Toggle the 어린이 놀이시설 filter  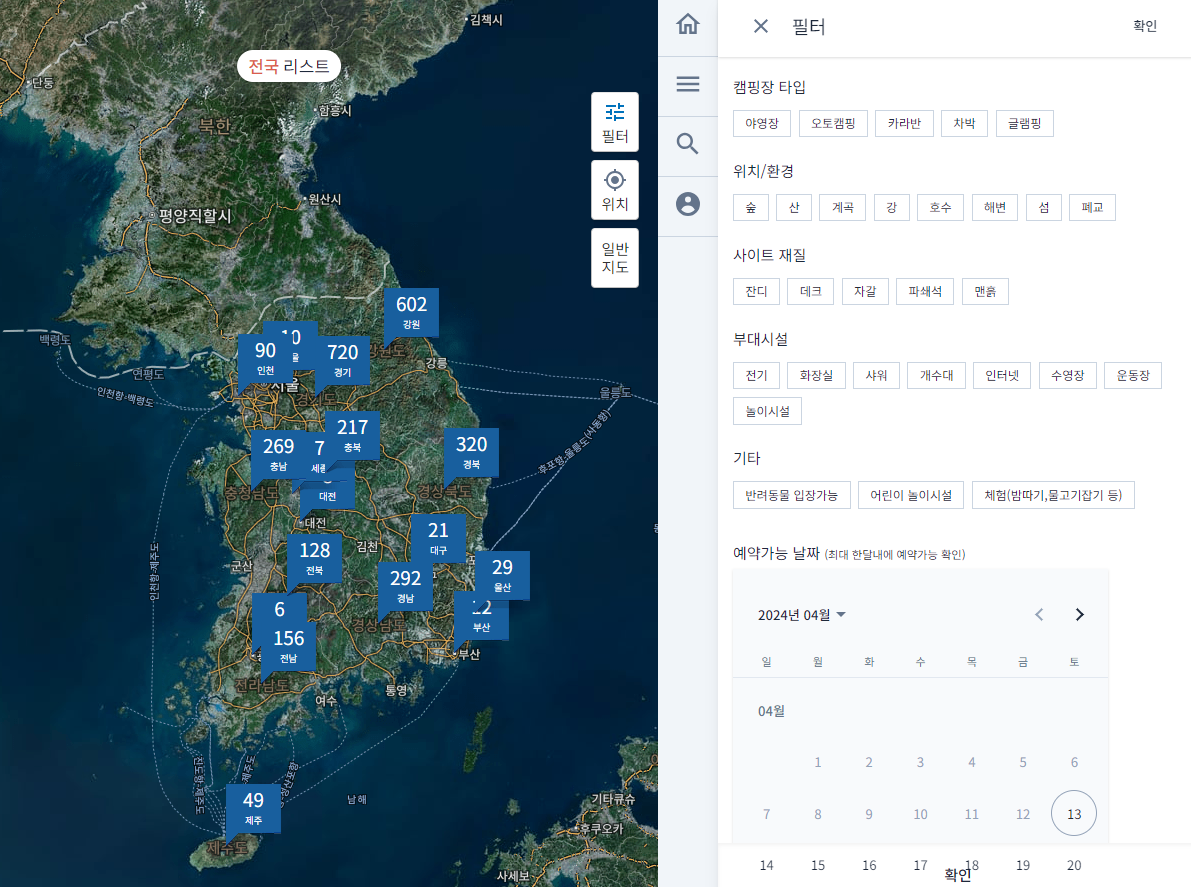tap(911, 495)
